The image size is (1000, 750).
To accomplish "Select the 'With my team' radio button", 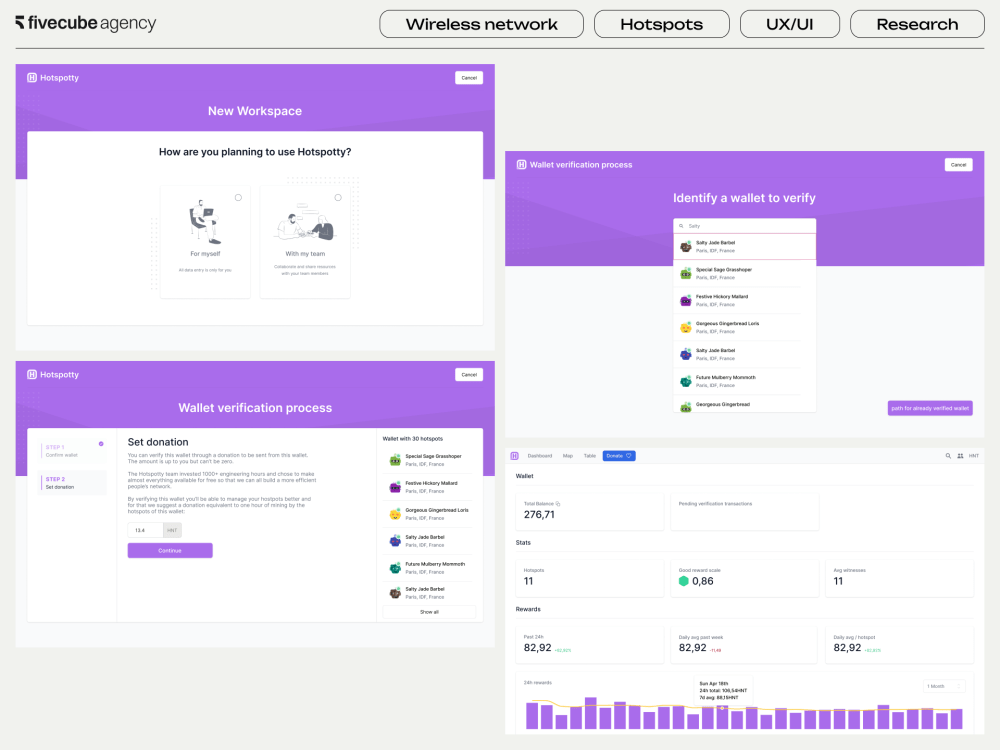I will tap(338, 198).
